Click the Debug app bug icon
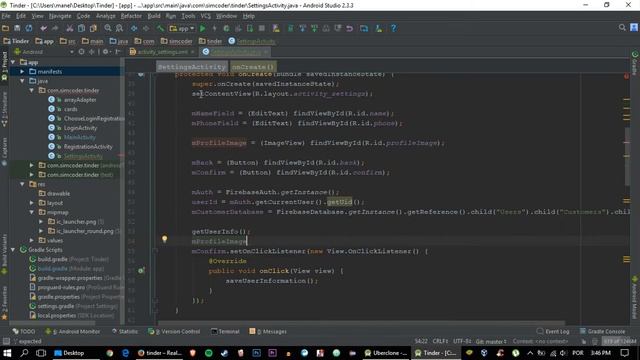 [226, 29]
